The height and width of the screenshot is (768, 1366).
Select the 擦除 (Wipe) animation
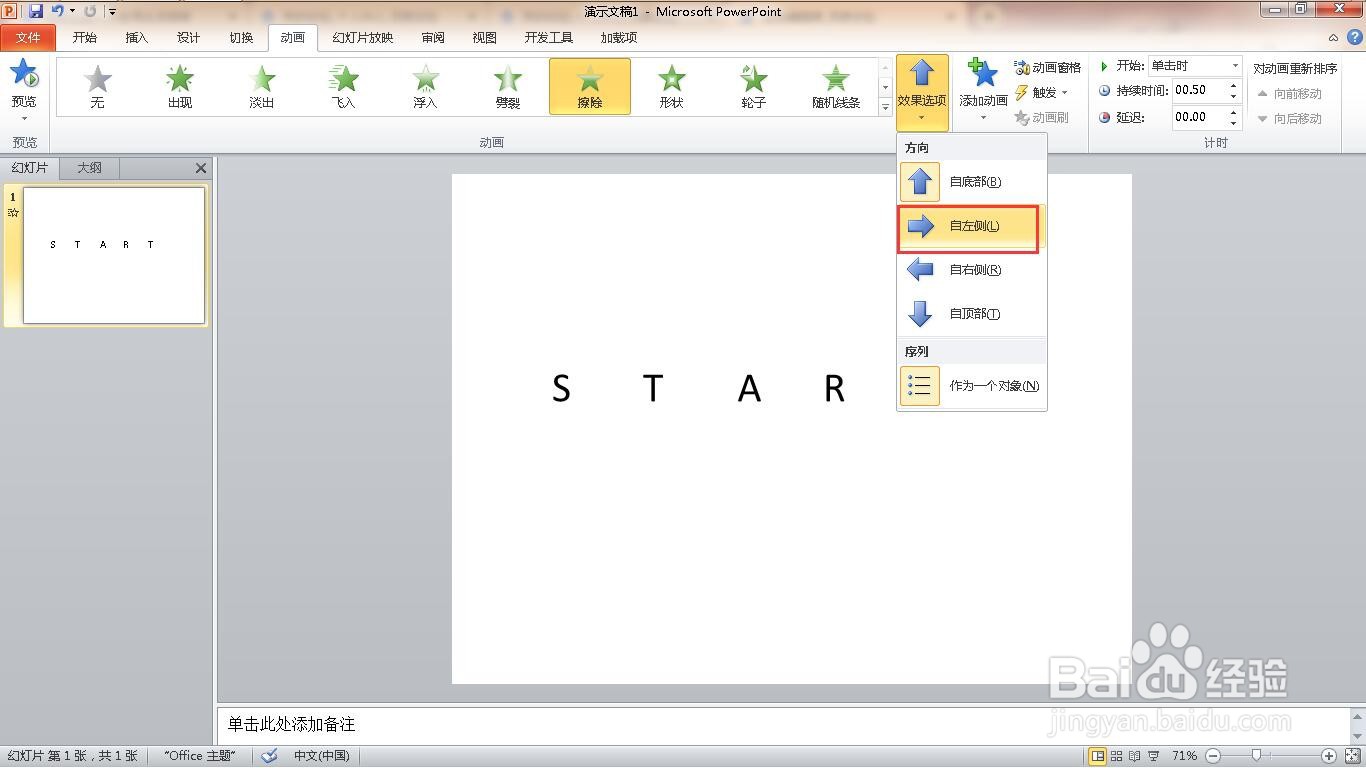click(x=590, y=86)
